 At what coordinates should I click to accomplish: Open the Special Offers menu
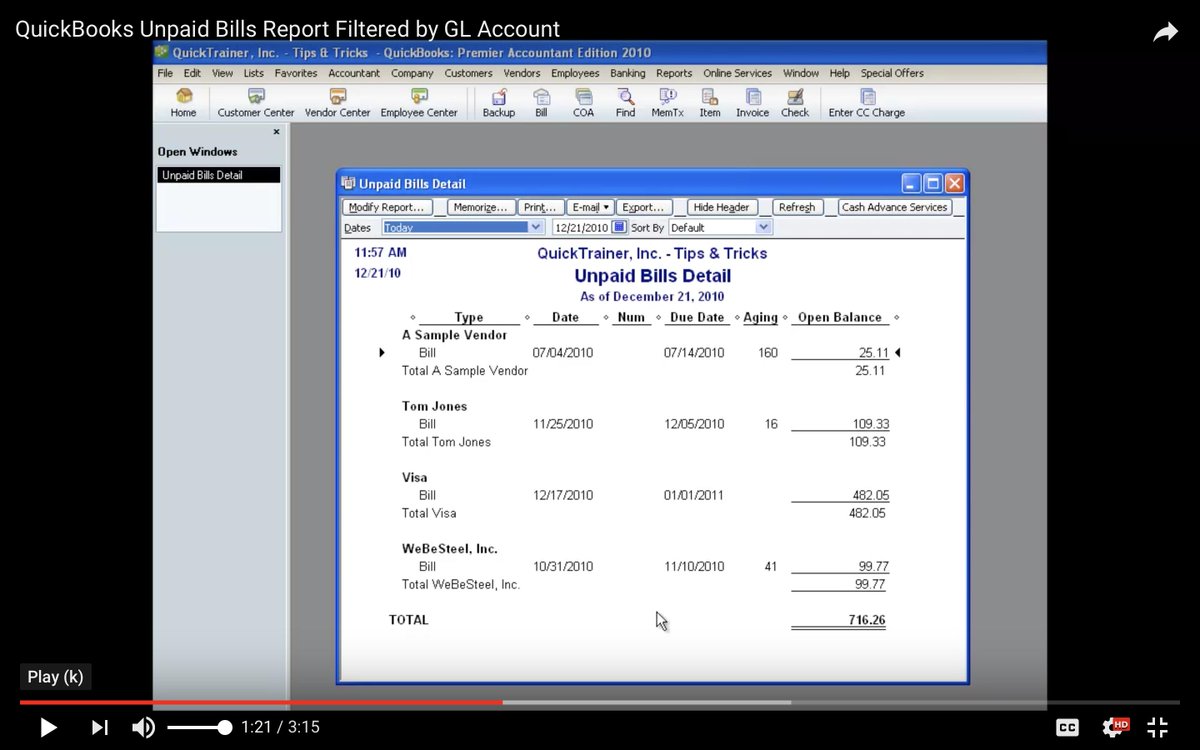(892, 73)
